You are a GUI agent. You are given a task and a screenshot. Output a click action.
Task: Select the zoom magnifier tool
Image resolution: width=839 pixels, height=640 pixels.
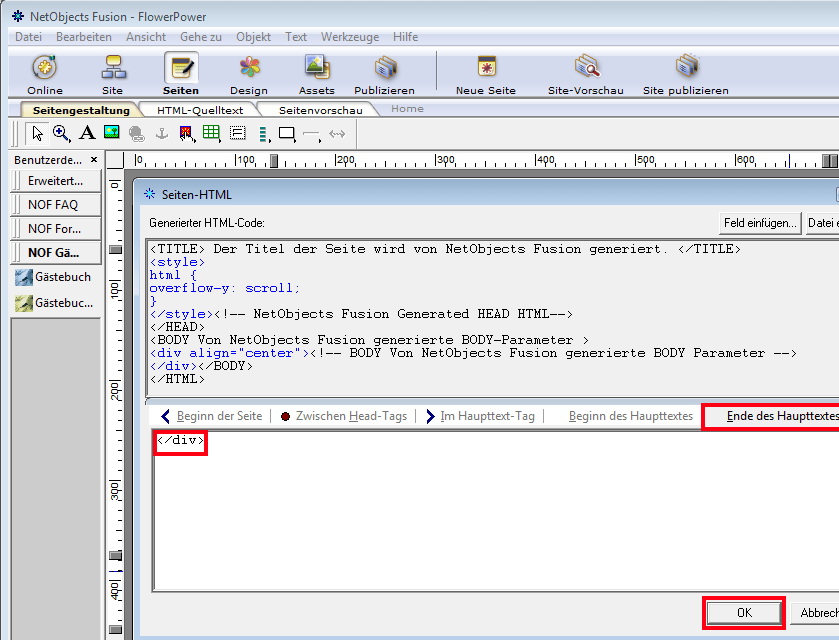coord(62,133)
